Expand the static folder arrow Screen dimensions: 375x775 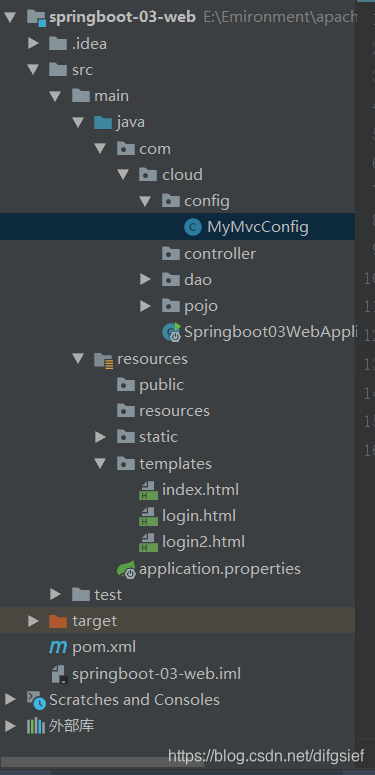coord(100,437)
